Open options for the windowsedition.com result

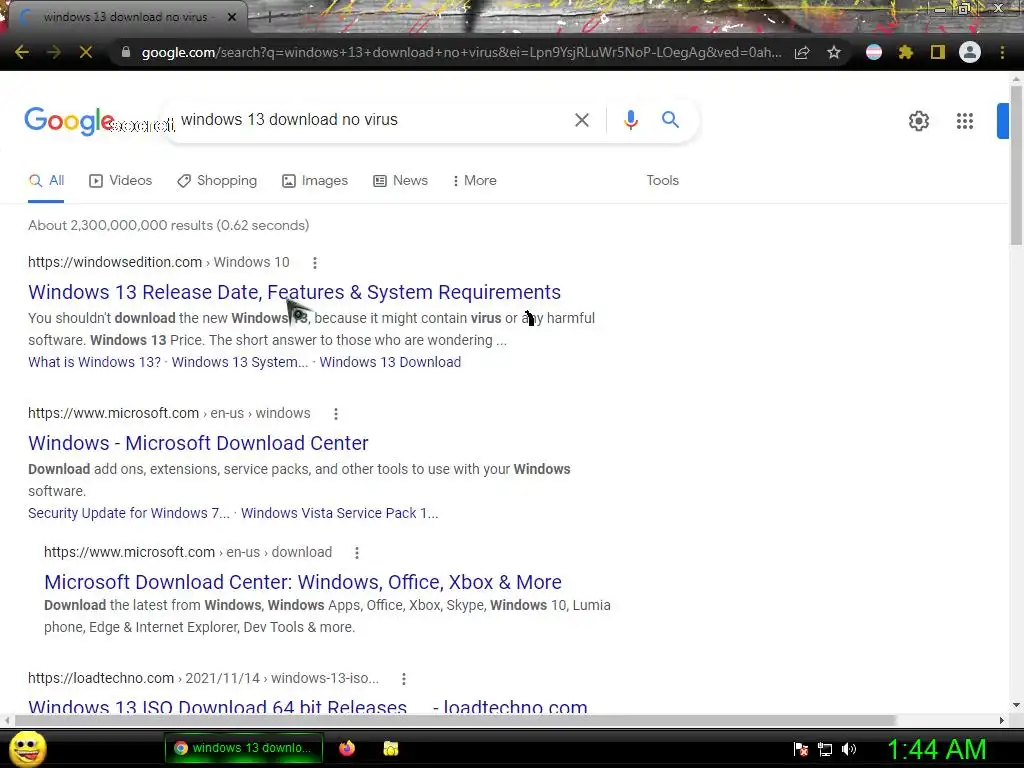click(x=315, y=263)
